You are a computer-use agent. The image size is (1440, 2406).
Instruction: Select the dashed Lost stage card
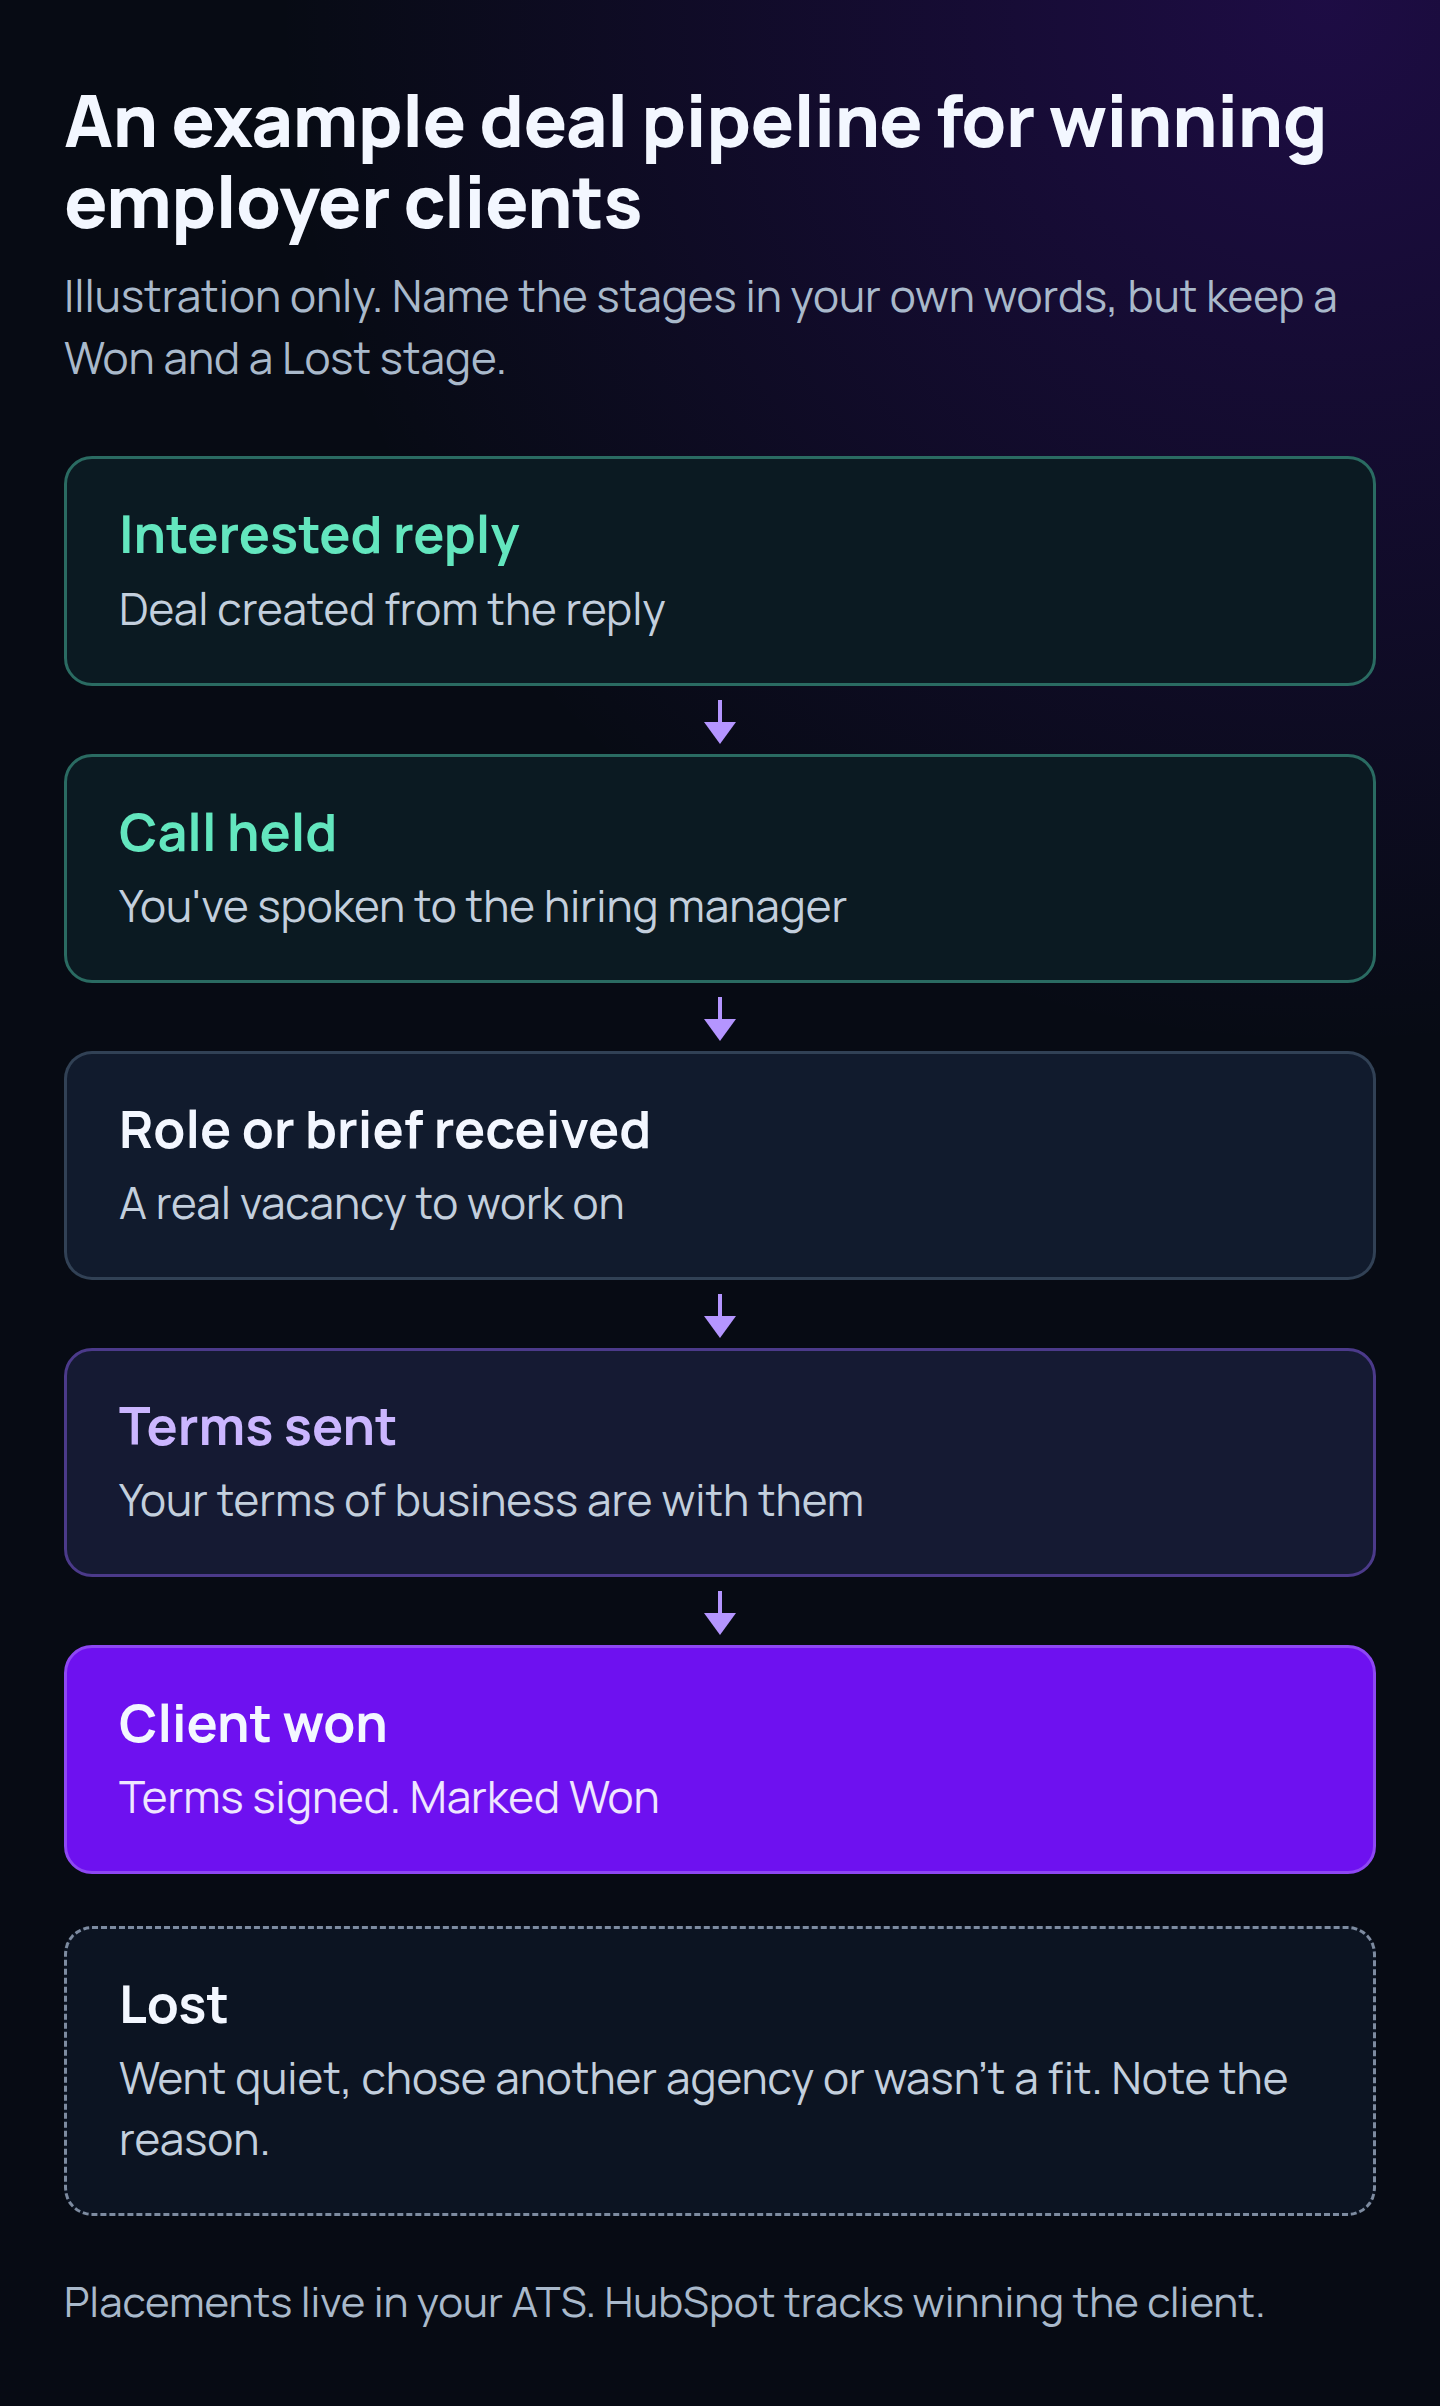point(720,2071)
